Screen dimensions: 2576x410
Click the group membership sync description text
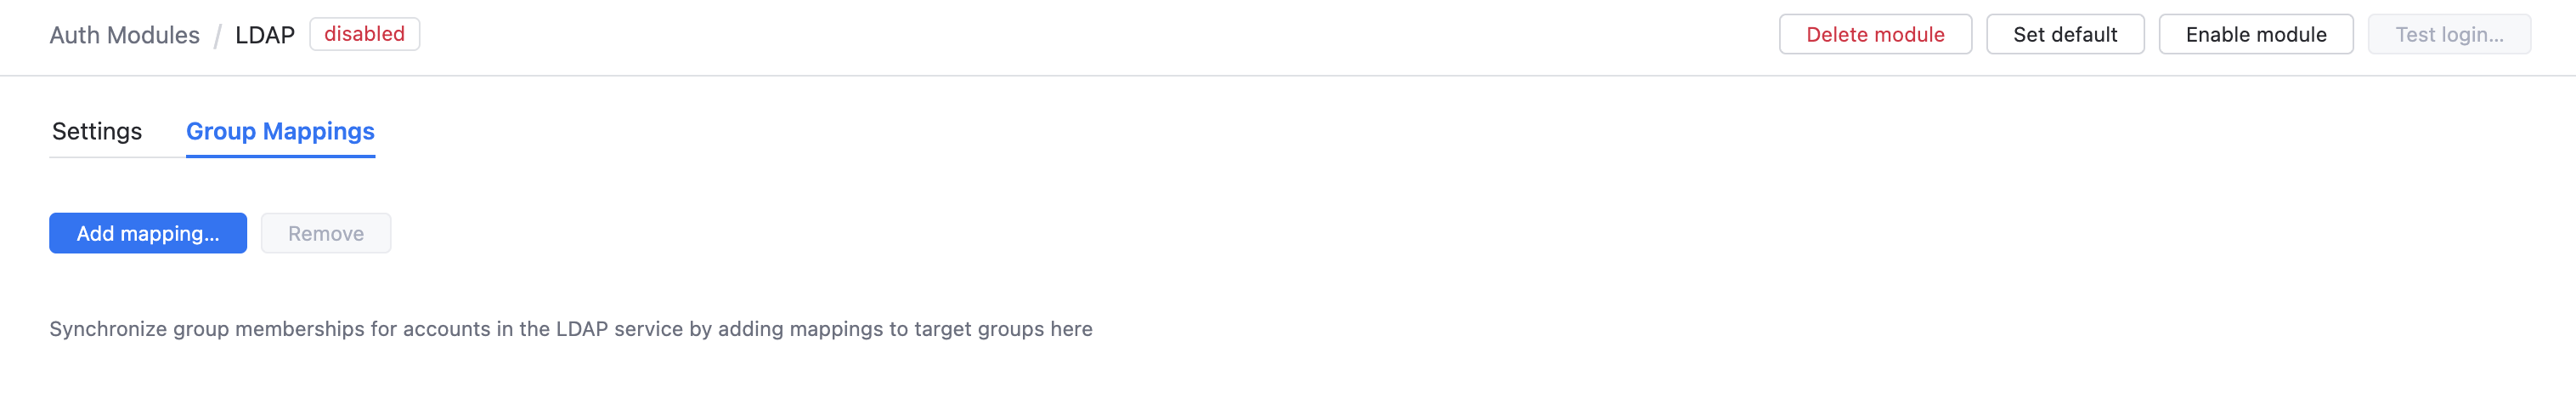tap(570, 330)
